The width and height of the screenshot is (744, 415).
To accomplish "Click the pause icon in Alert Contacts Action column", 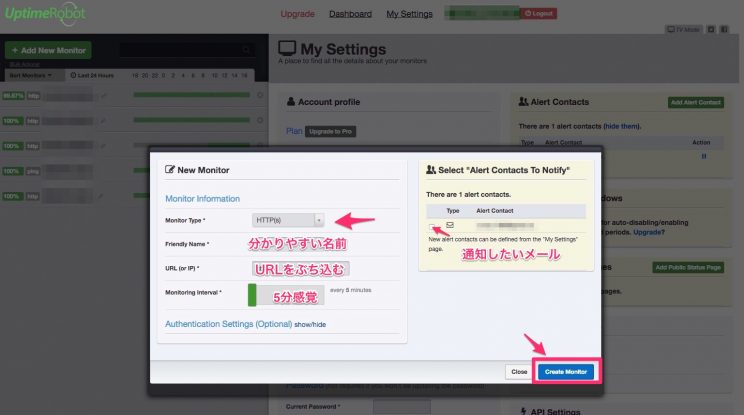I will pyautogui.click(x=703, y=156).
